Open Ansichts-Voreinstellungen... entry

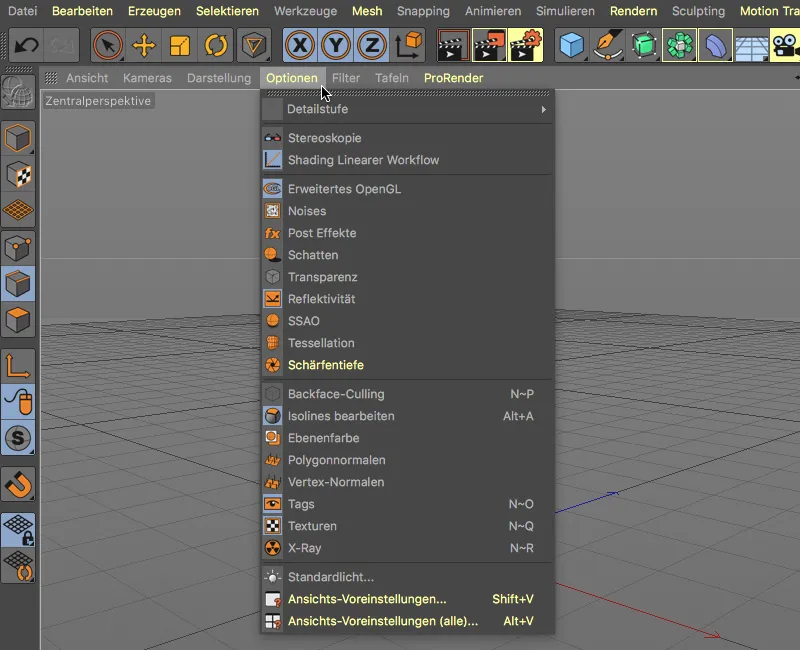pos(407,599)
